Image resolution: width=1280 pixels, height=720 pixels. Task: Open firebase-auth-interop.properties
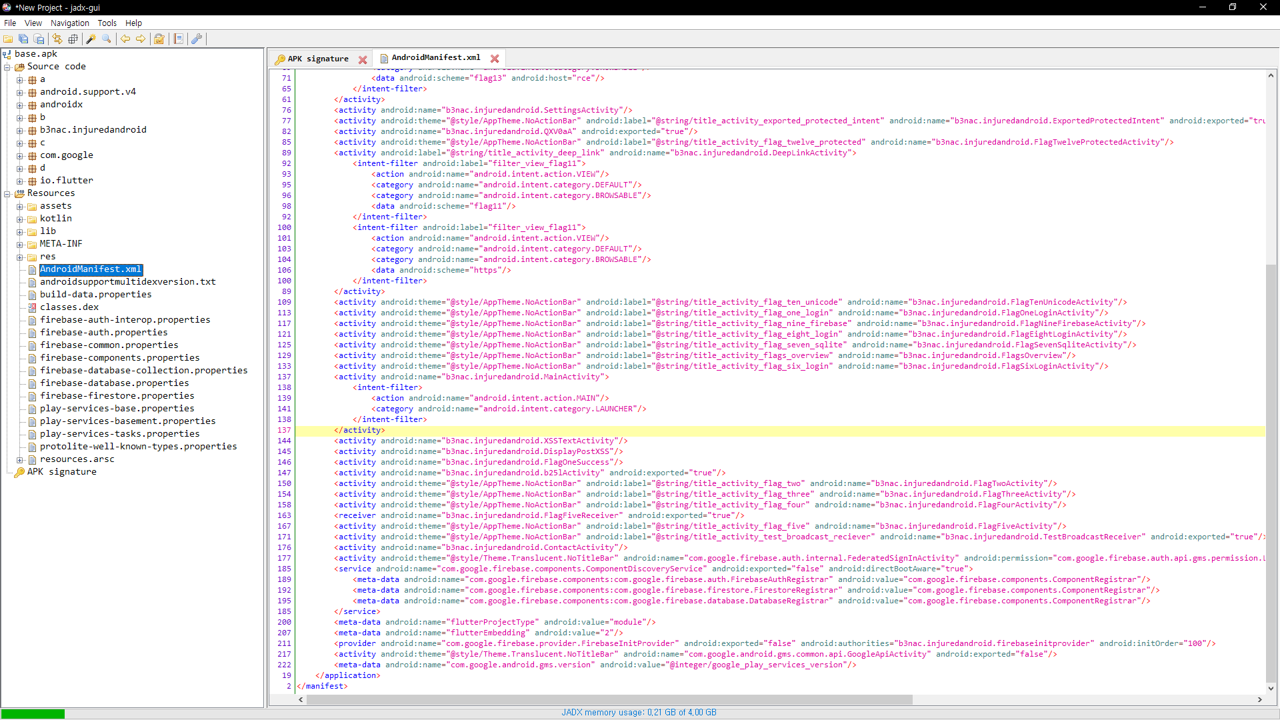pyautogui.click(x=125, y=320)
